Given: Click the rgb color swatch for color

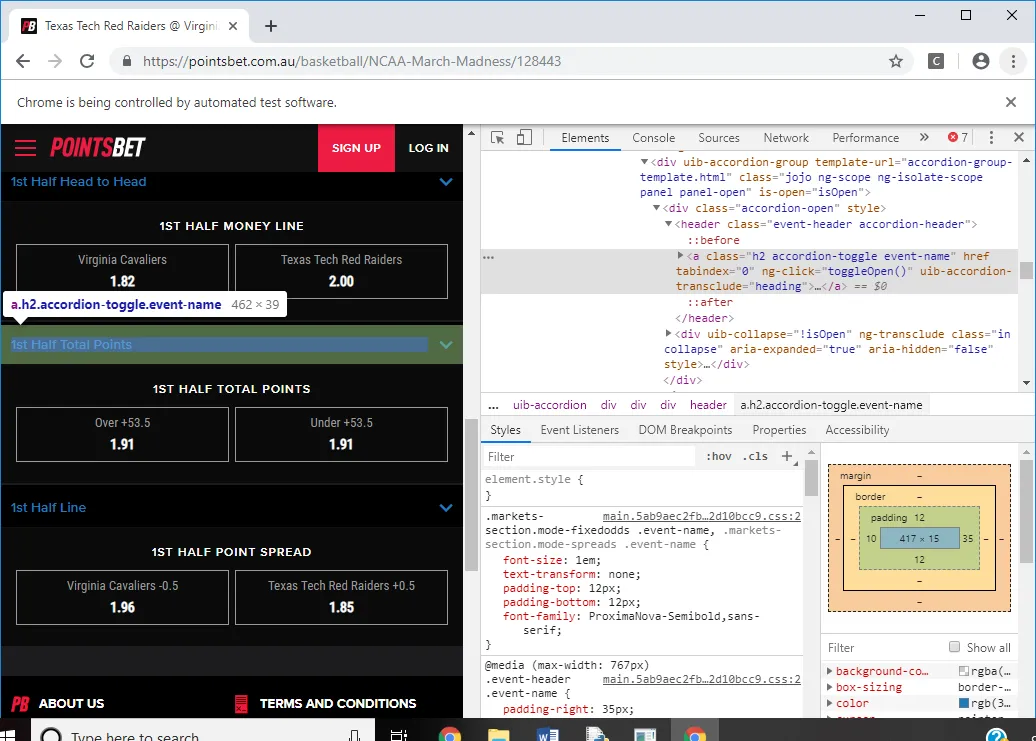Looking at the screenshot, I should click(x=963, y=703).
